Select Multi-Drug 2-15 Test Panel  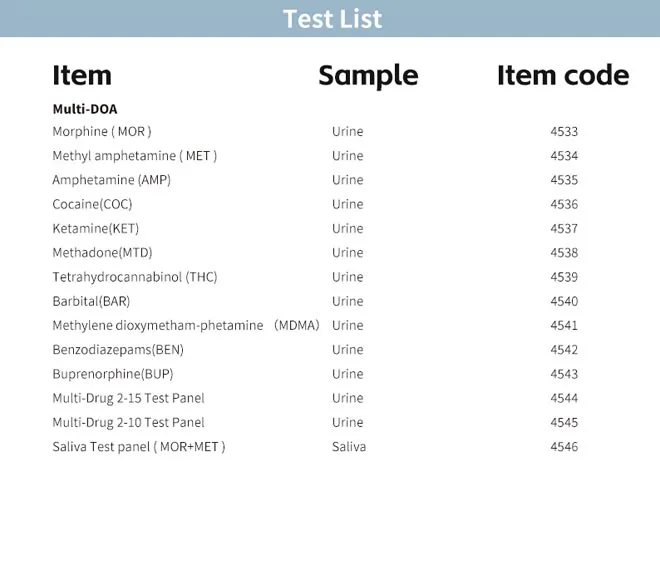pos(128,398)
